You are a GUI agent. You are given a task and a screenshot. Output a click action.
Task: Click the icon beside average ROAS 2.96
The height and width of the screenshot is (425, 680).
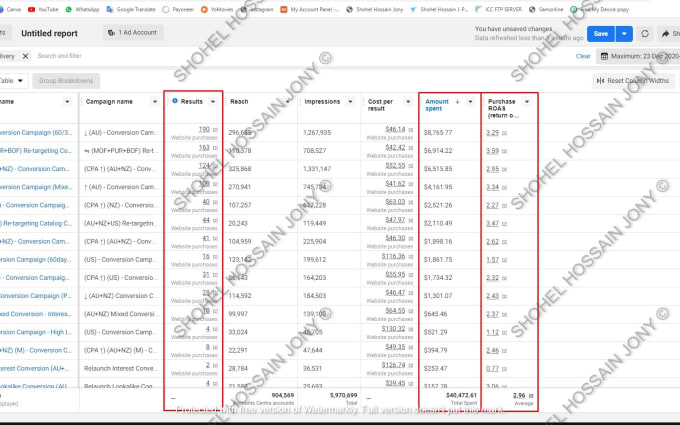(531, 396)
